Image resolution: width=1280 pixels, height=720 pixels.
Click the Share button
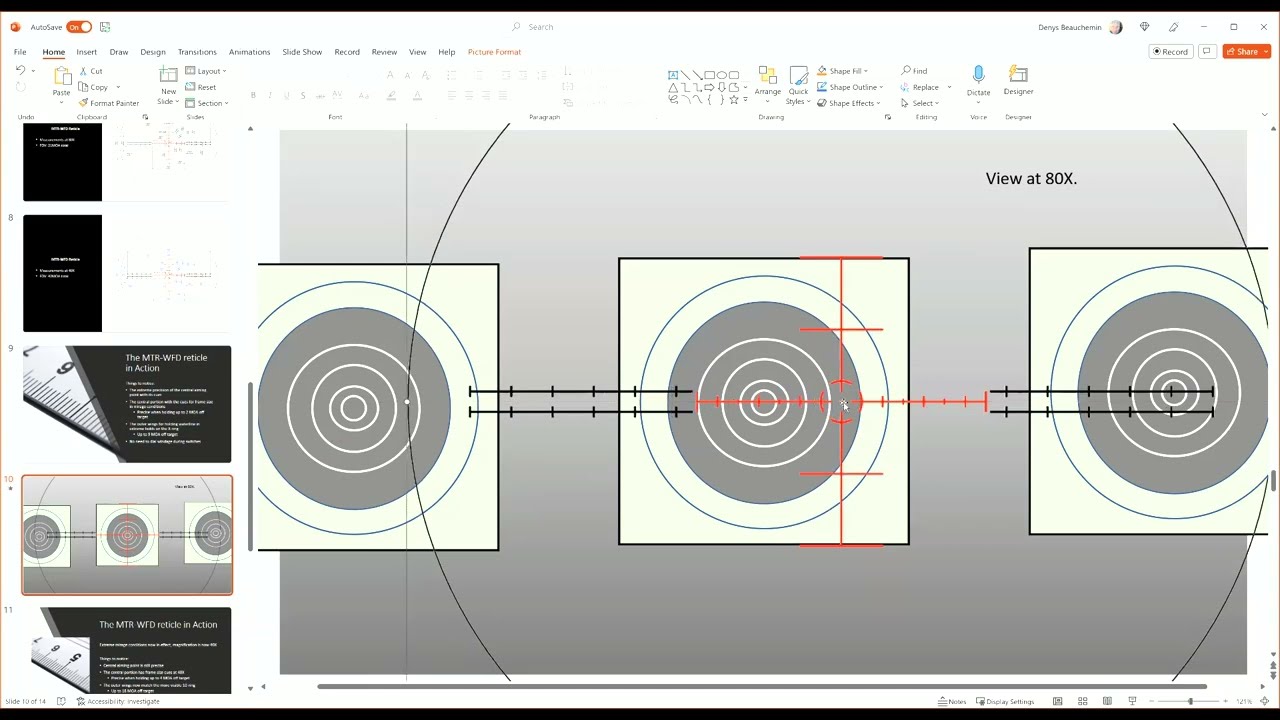1246,52
